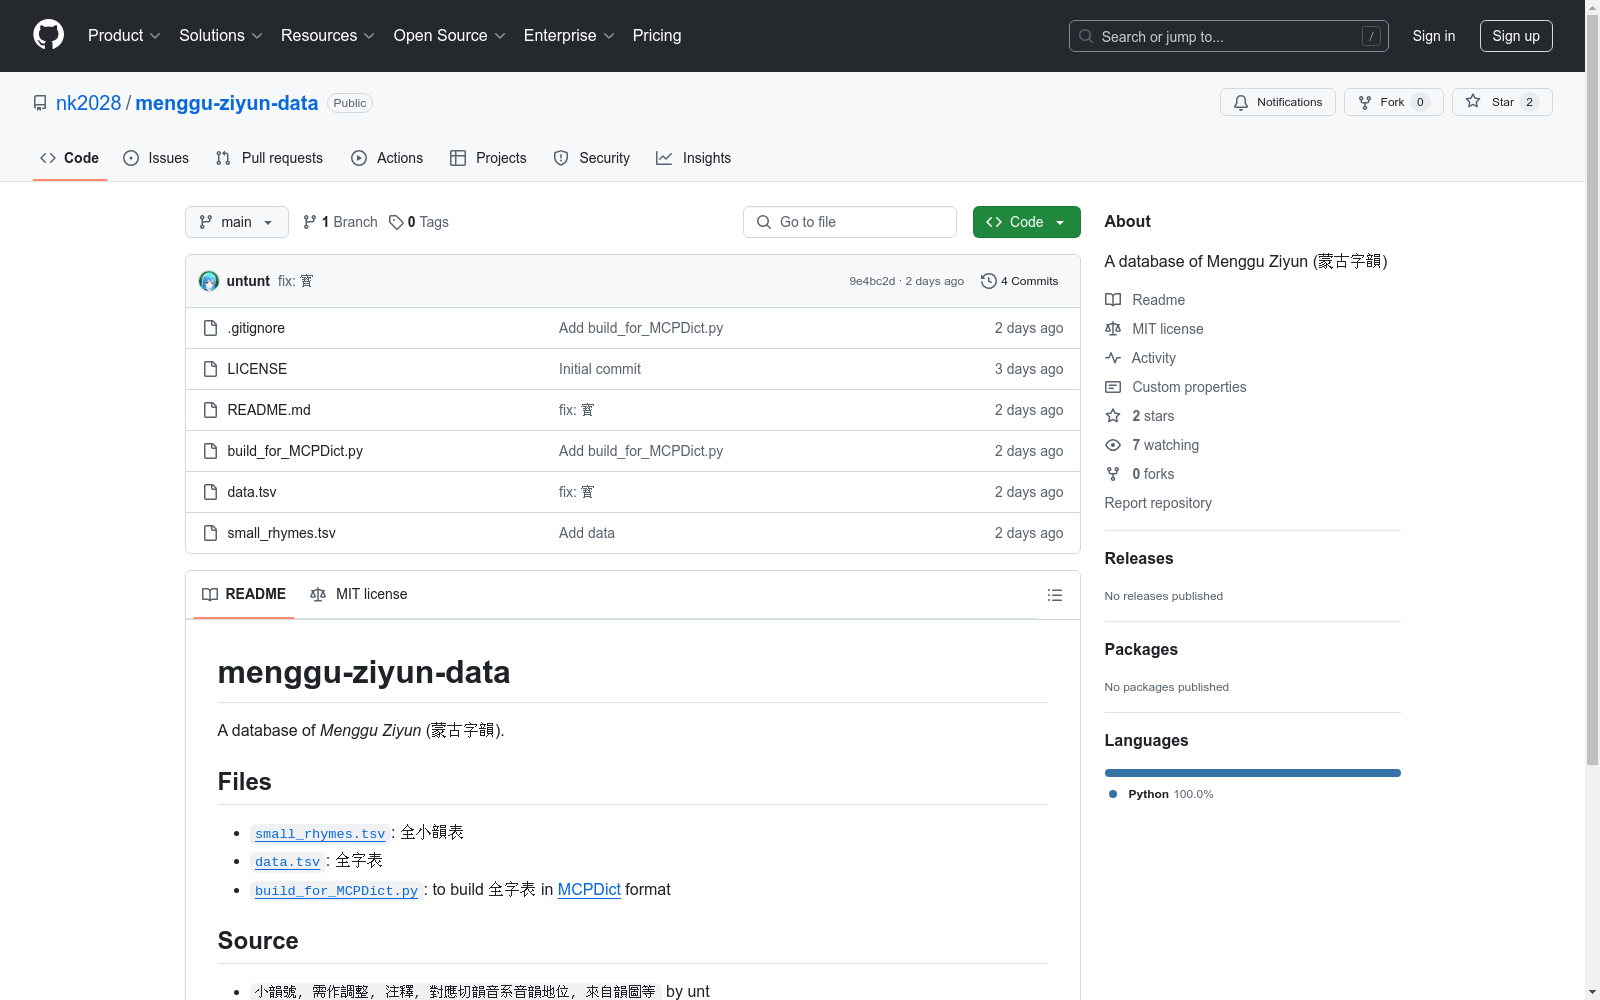
Task: Fork this repository
Action: coord(1394,102)
